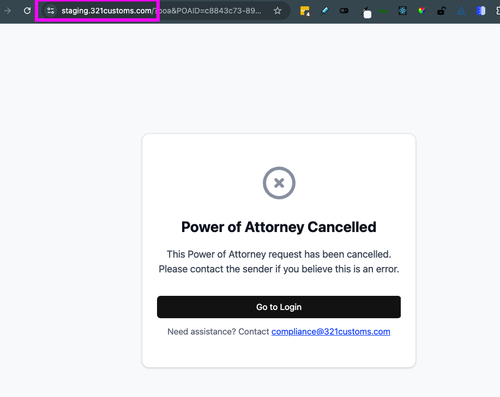Open the rainbow color wheel extension
This screenshot has height=397, width=500.
(422, 11)
